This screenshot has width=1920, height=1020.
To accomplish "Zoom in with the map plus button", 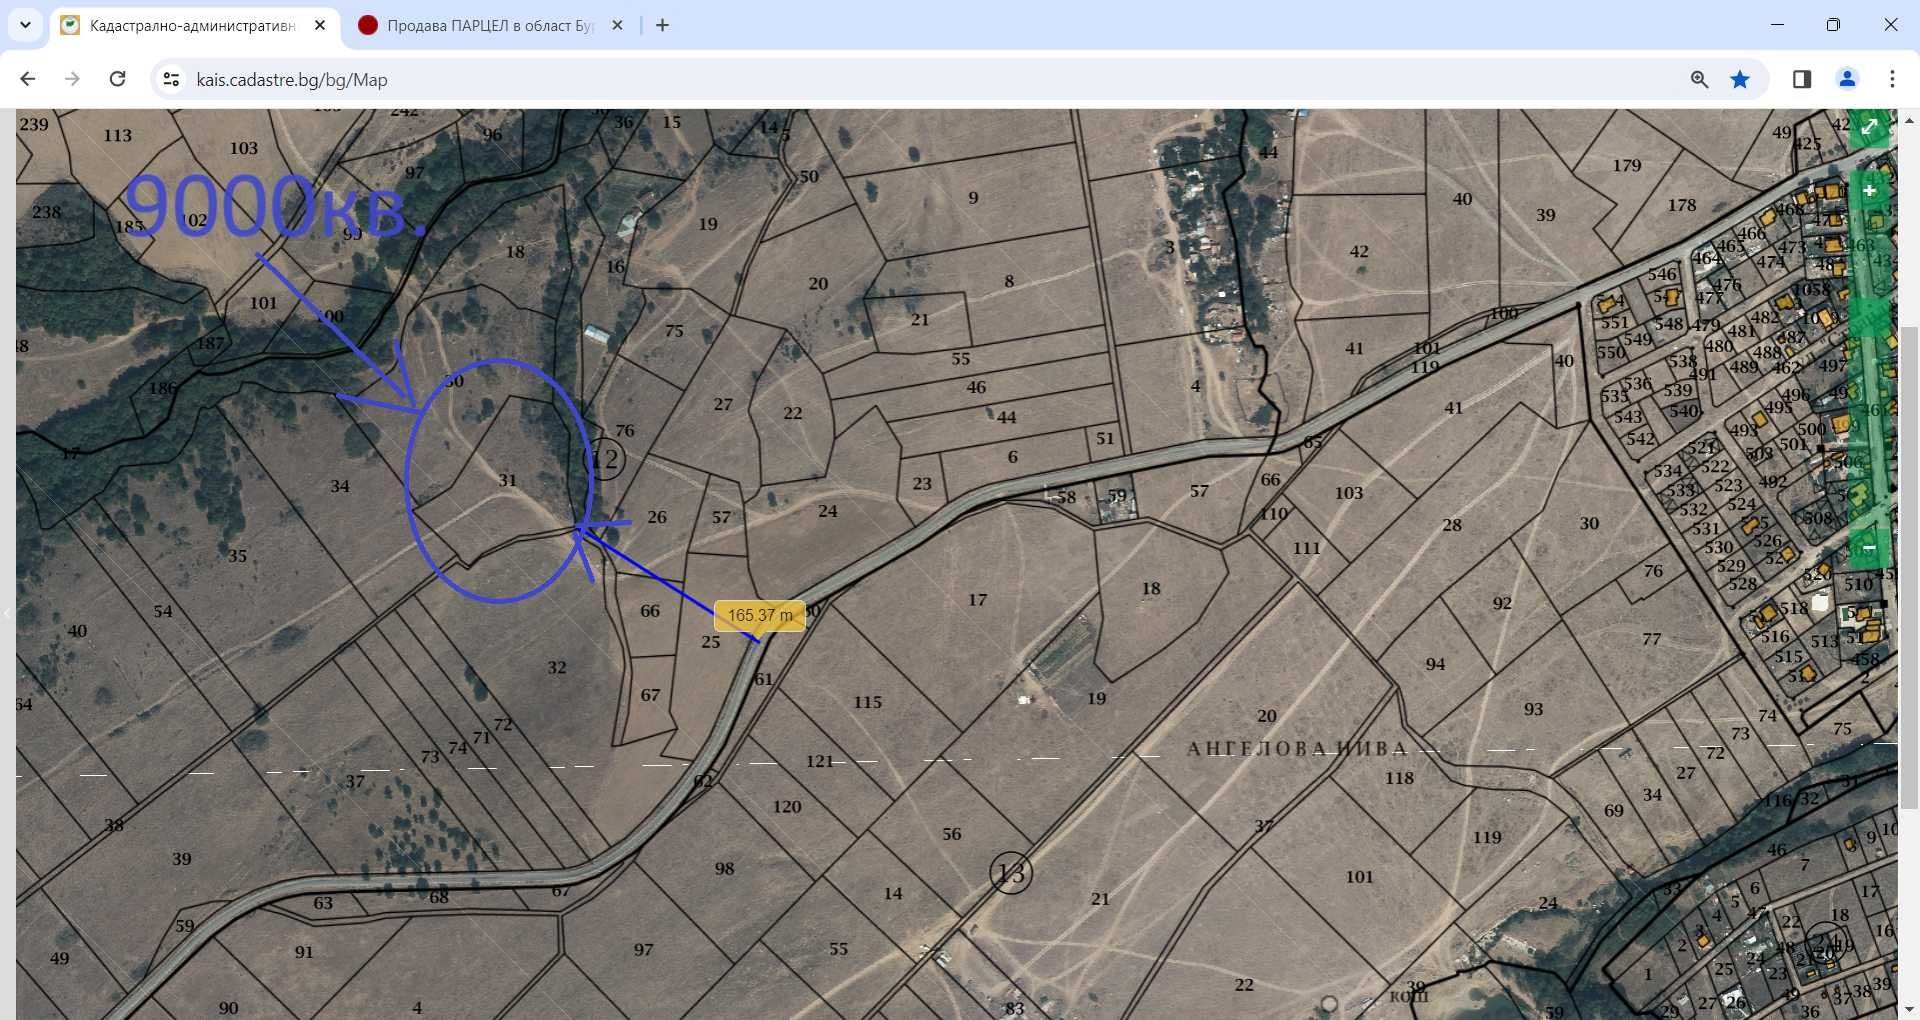I will (x=1869, y=190).
